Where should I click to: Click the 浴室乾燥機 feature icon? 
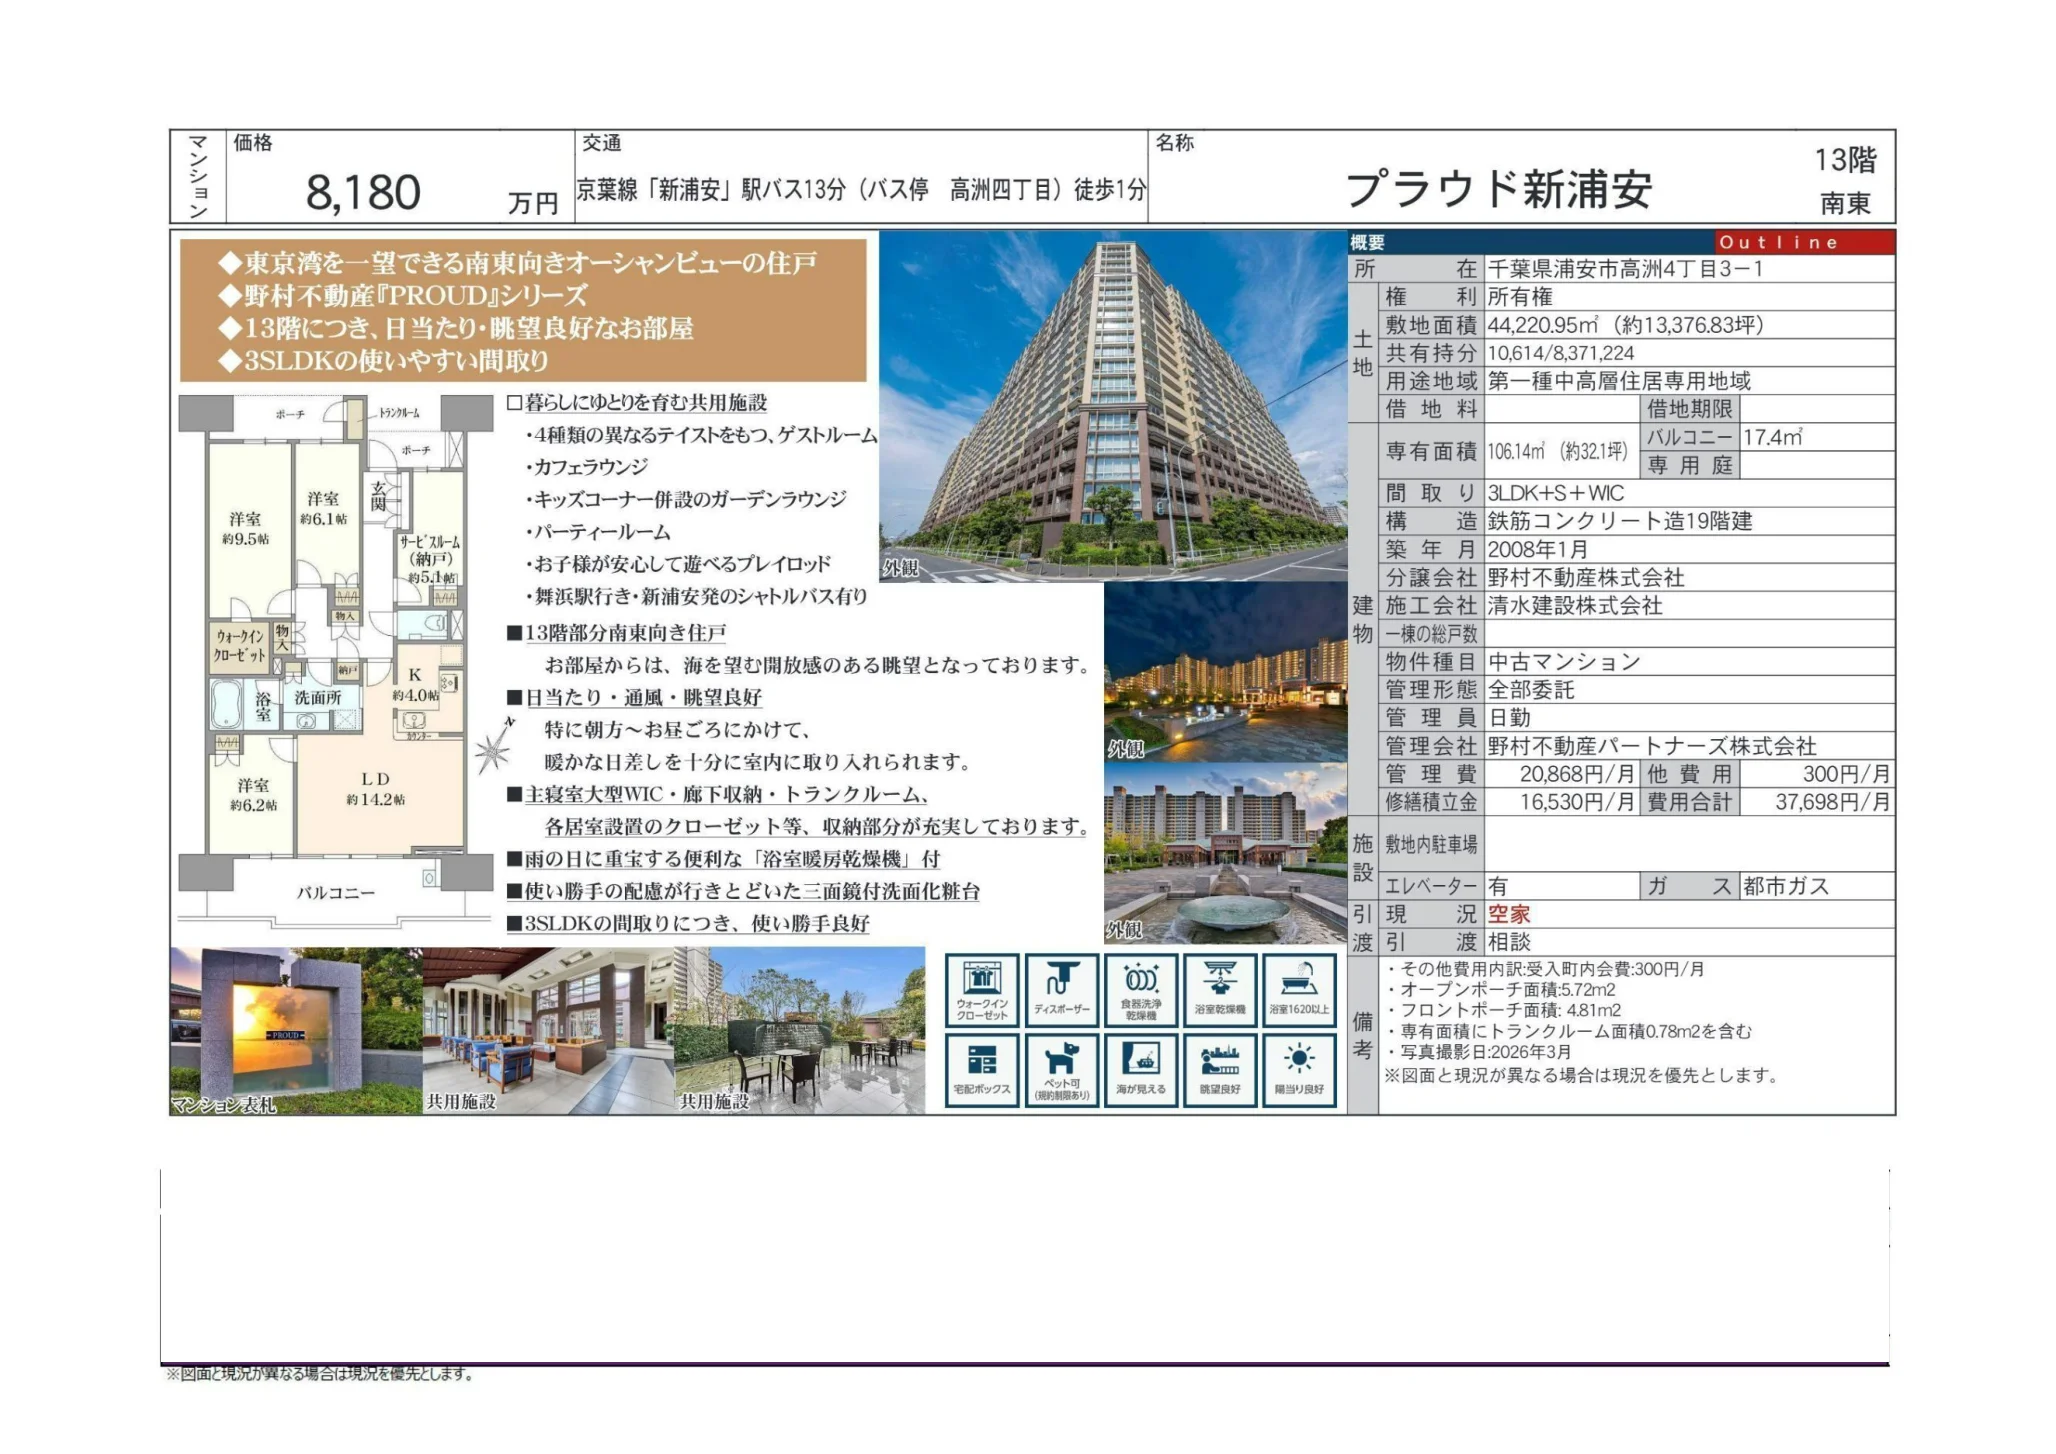1220,990
